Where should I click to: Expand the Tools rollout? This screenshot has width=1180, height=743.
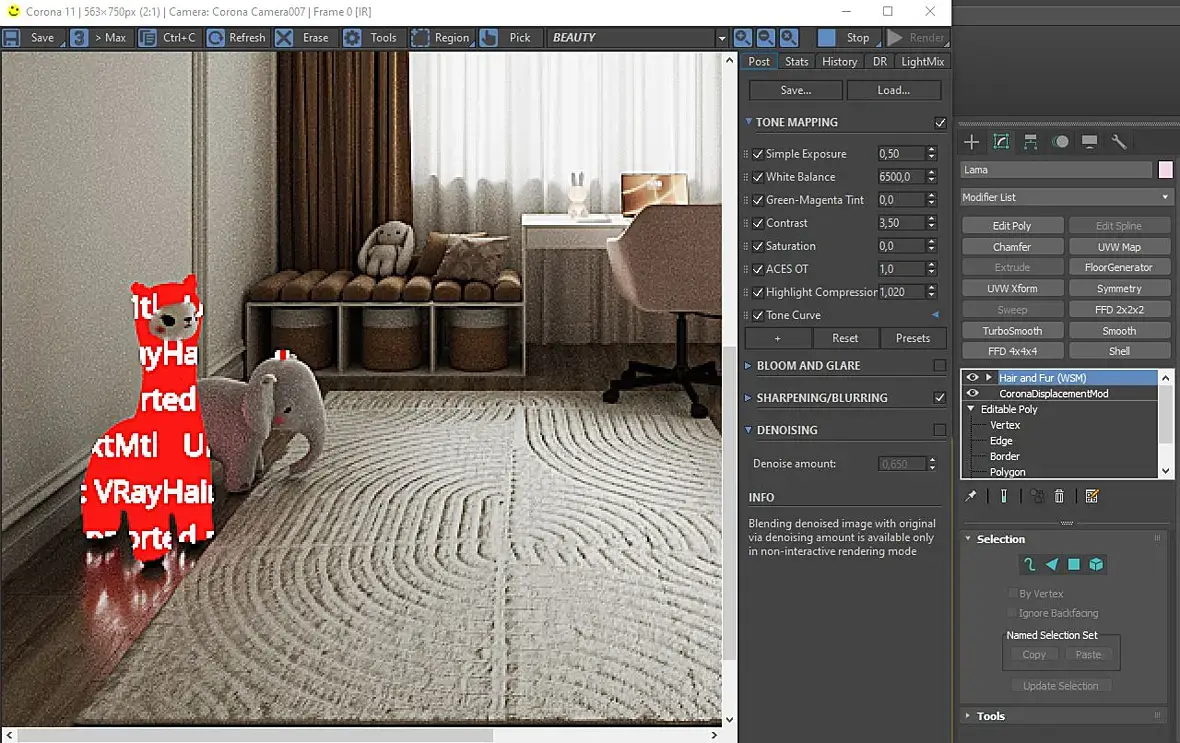tap(990, 716)
